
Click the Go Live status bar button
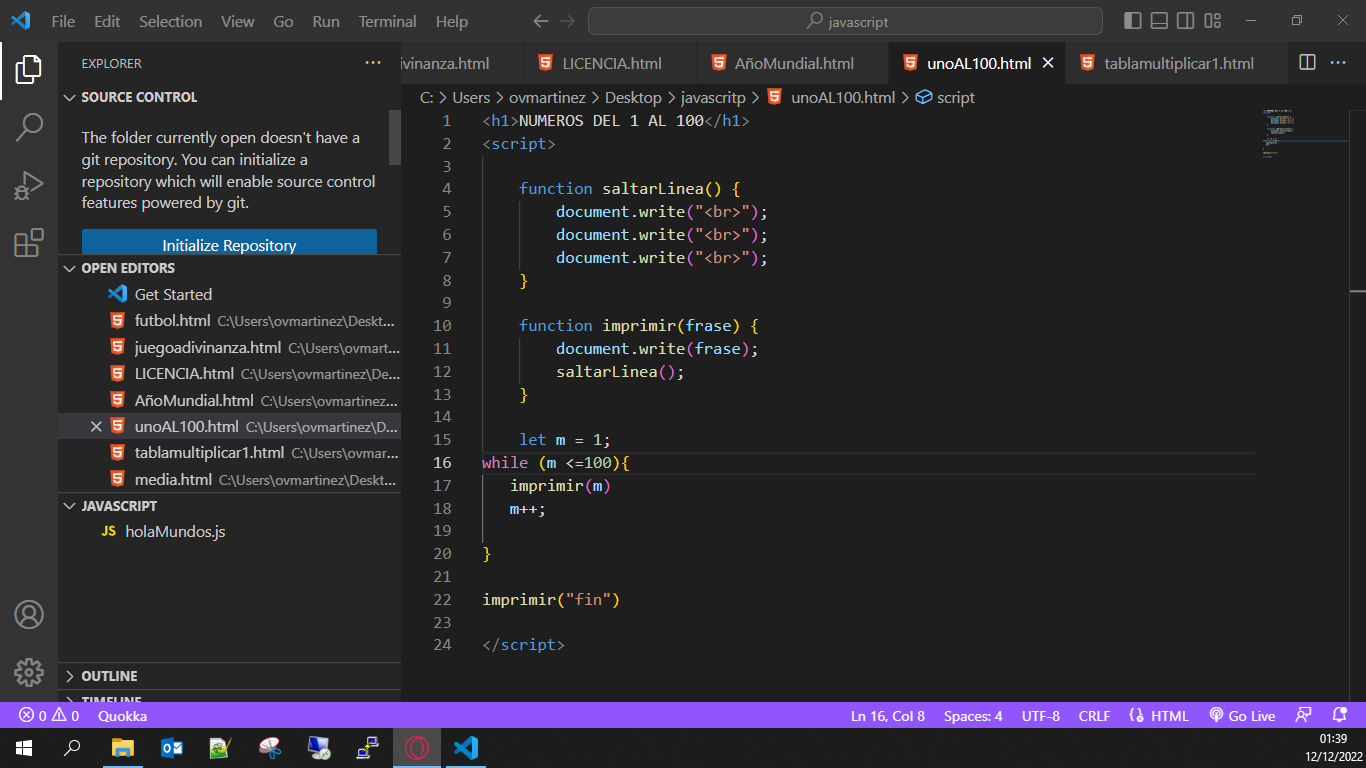(1242, 716)
